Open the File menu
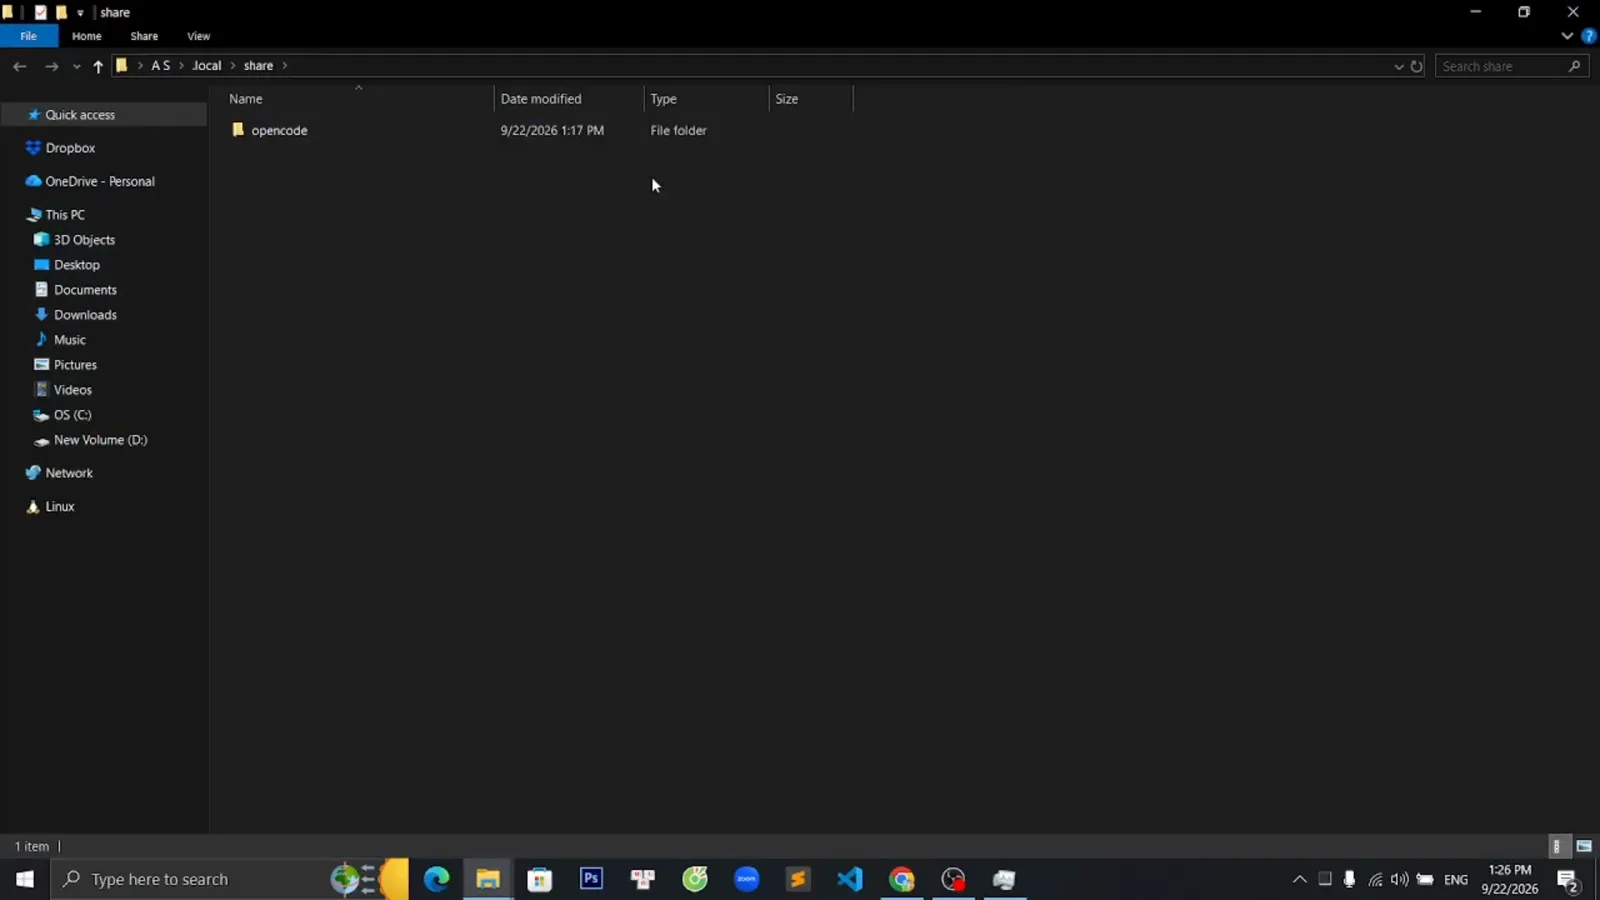 [28, 36]
